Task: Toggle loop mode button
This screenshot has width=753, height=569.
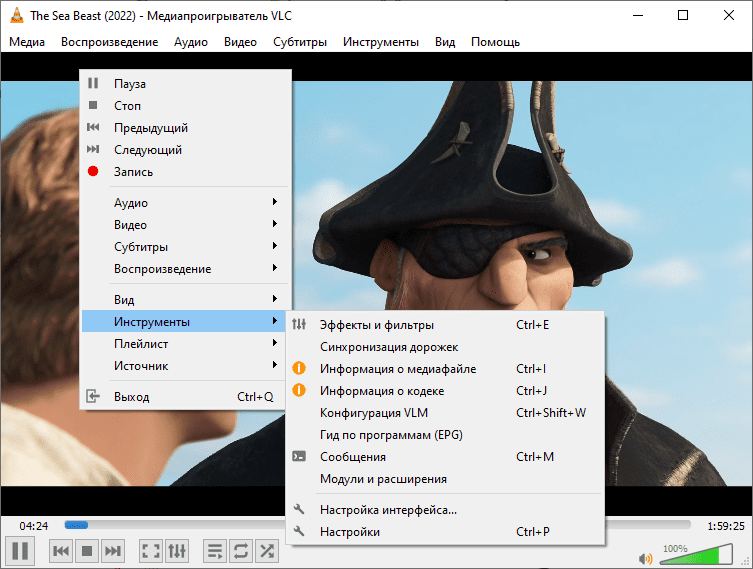Action: click(x=241, y=551)
